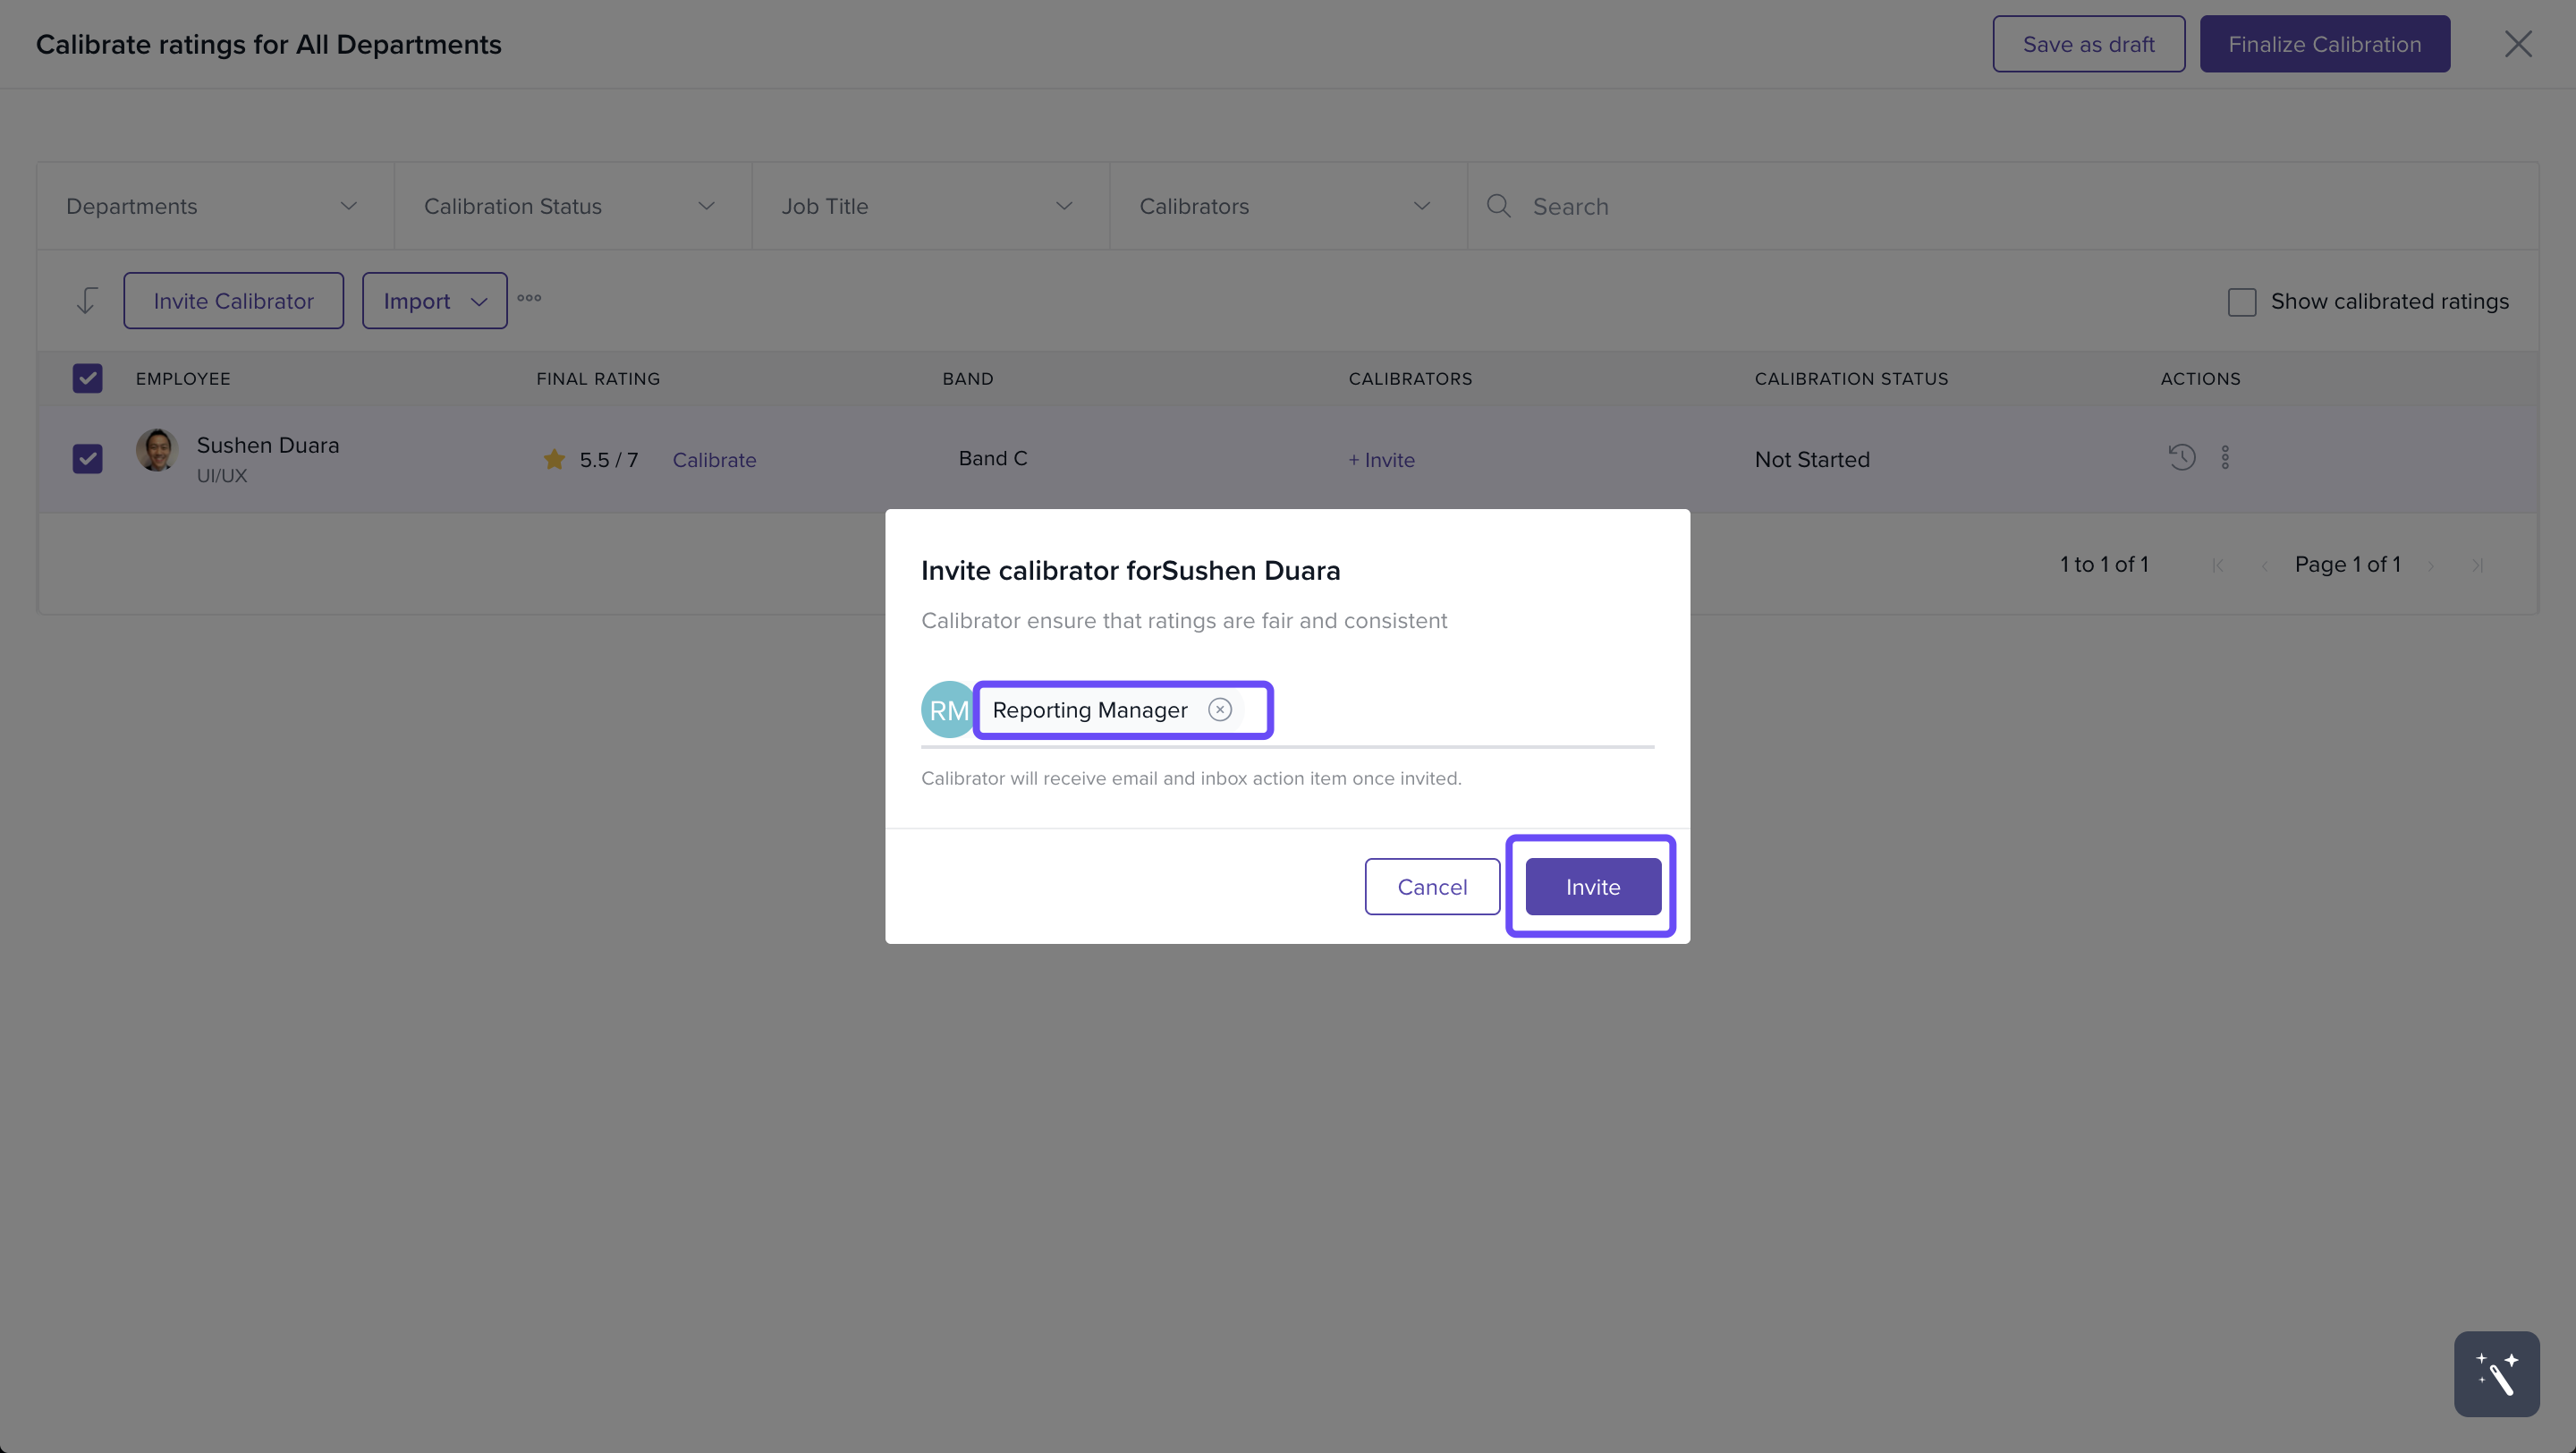Image resolution: width=2576 pixels, height=1453 pixels.
Task: Click the CALIBRATORS column header
Action: coord(1410,379)
